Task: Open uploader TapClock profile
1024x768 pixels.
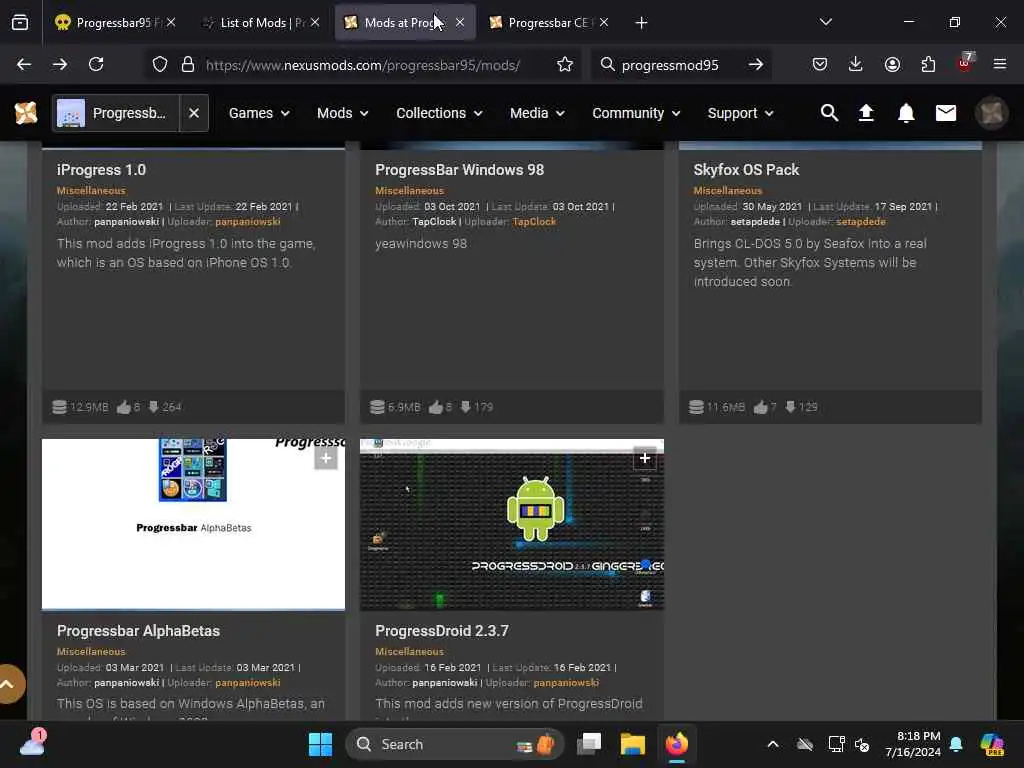Action: coord(534,222)
